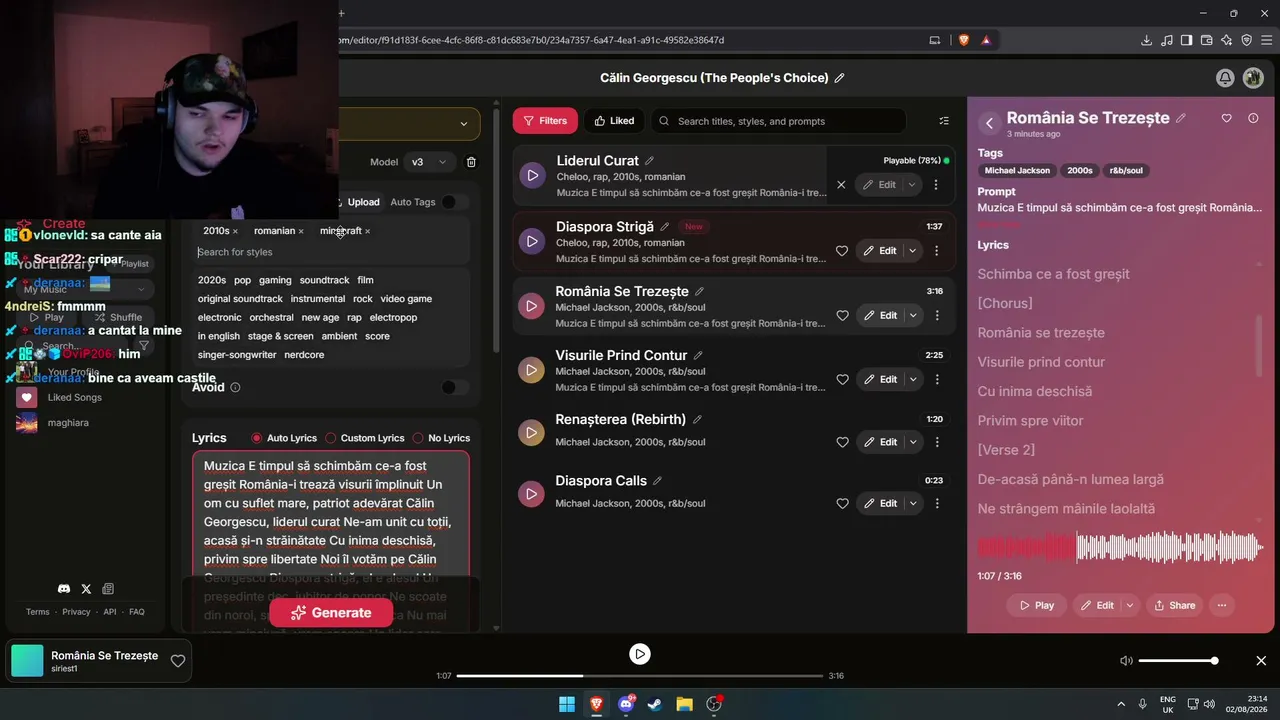Like the now-playing song in player bar
This screenshot has height=720, width=1280.
(x=178, y=661)
